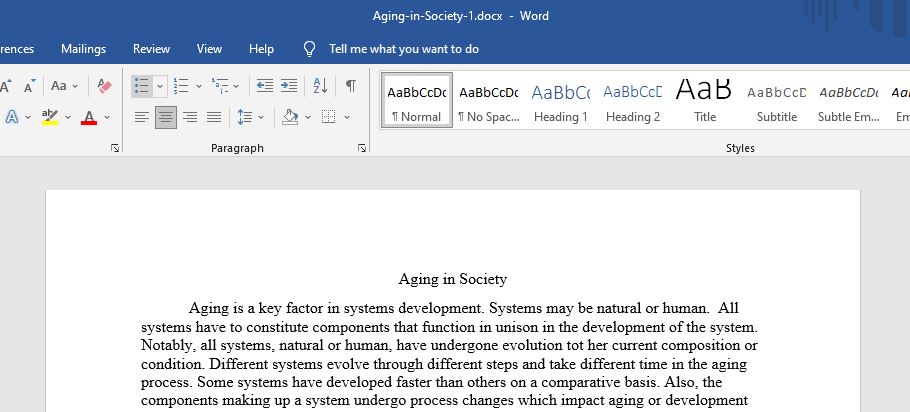Click the Increase Indent icon
910x412 pixels.
point(289,86)
